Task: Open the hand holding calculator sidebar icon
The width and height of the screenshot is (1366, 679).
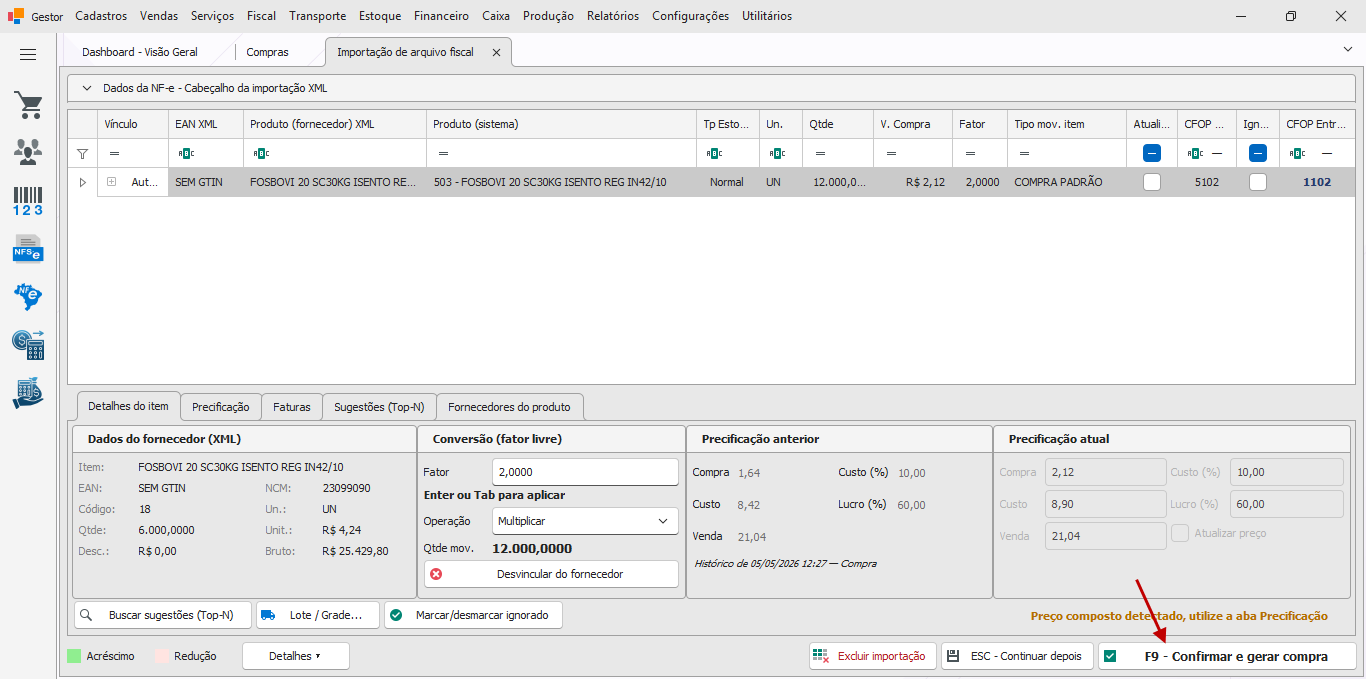Action: point(28,393)
